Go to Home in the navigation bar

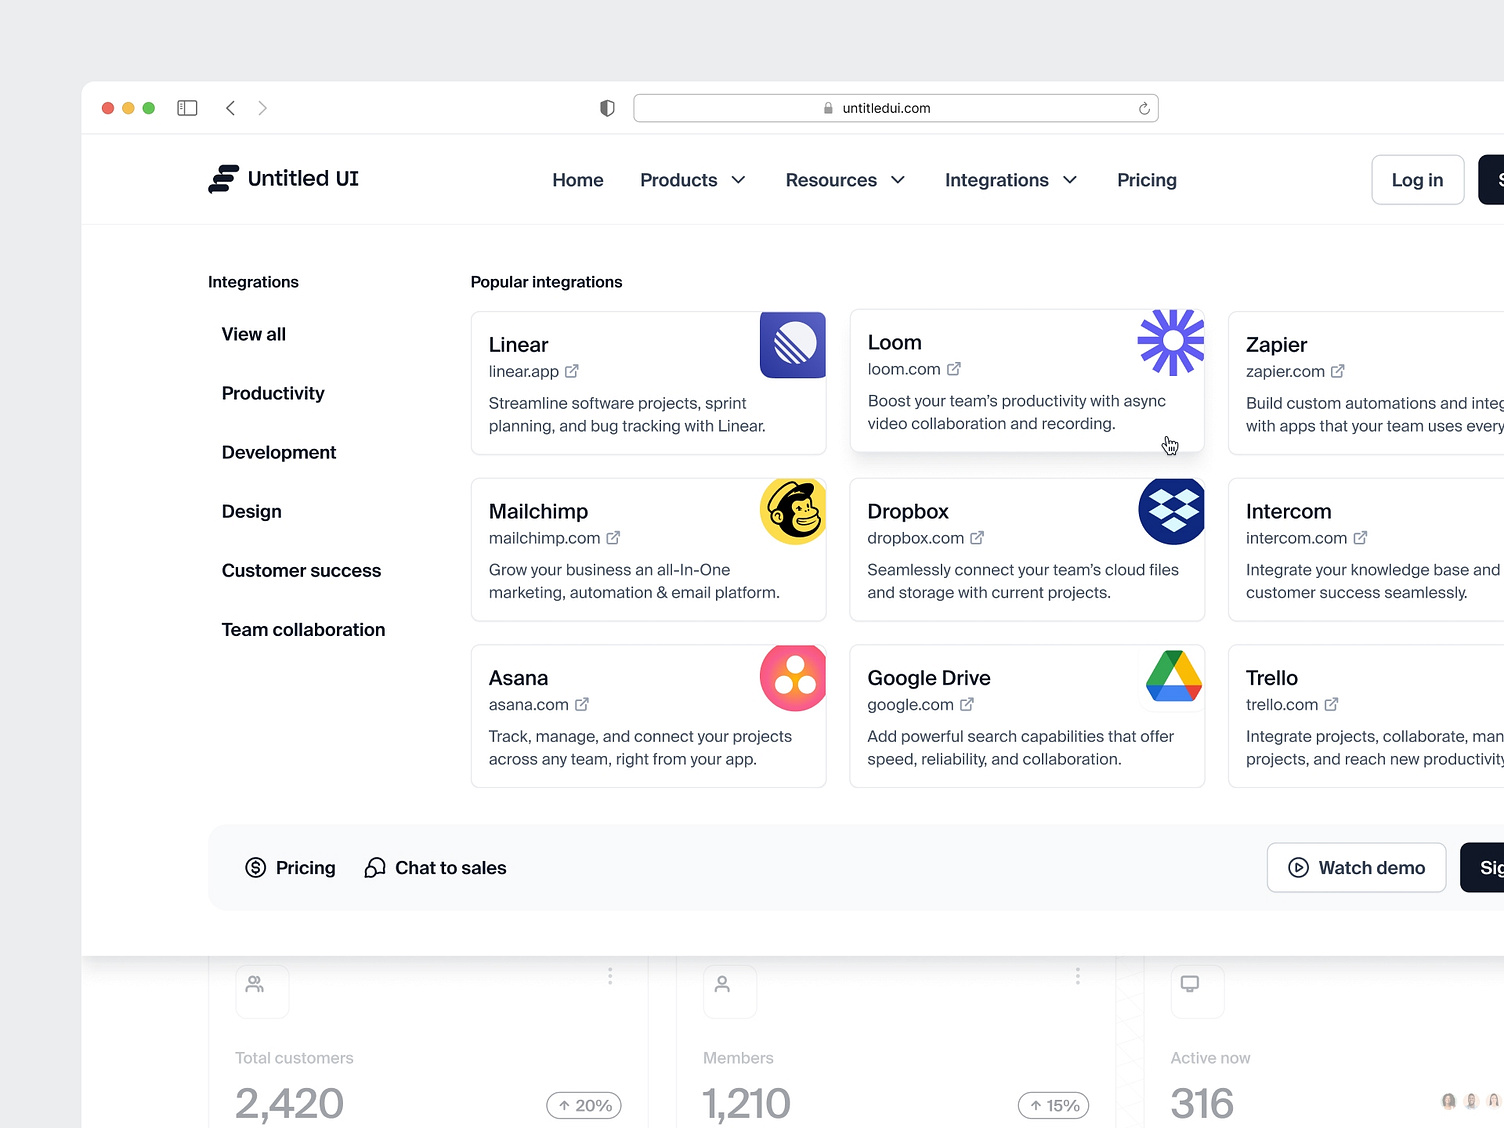(x=578, y=180)
